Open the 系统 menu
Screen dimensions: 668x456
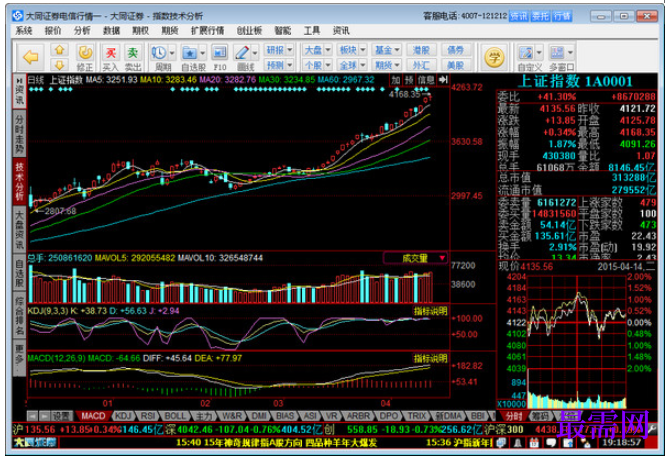pyautogui.click(x=23, y=31)
